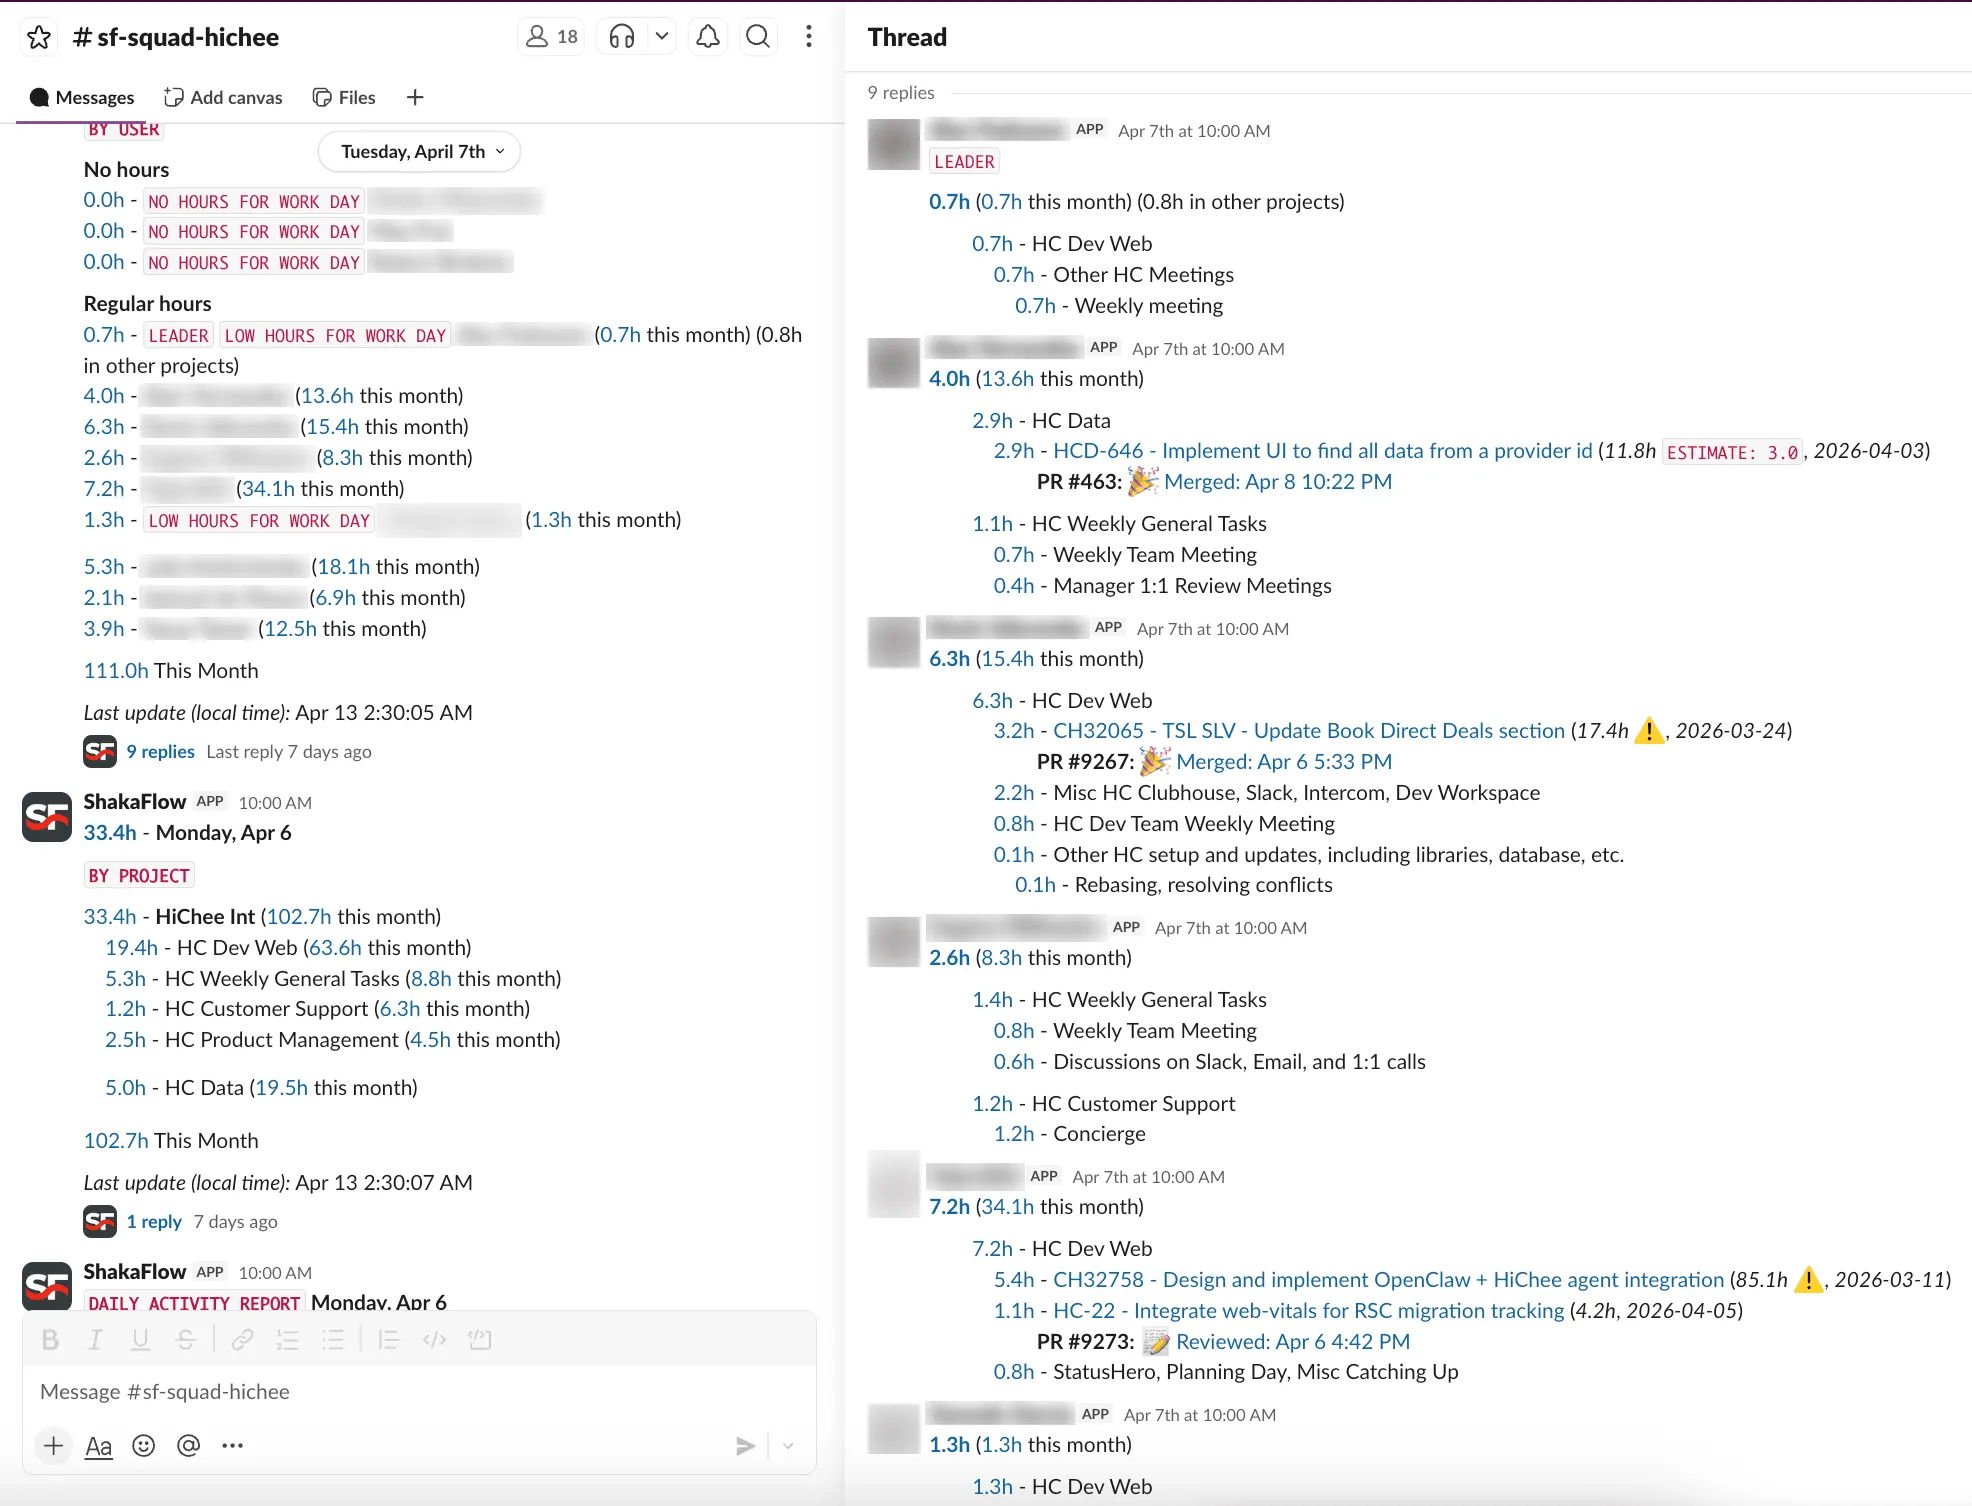Image resolution: width=1972 pixels, height=1506 pixels.
Task: Open the Tuesday, April 7th date dropdown
Action: 420,152
